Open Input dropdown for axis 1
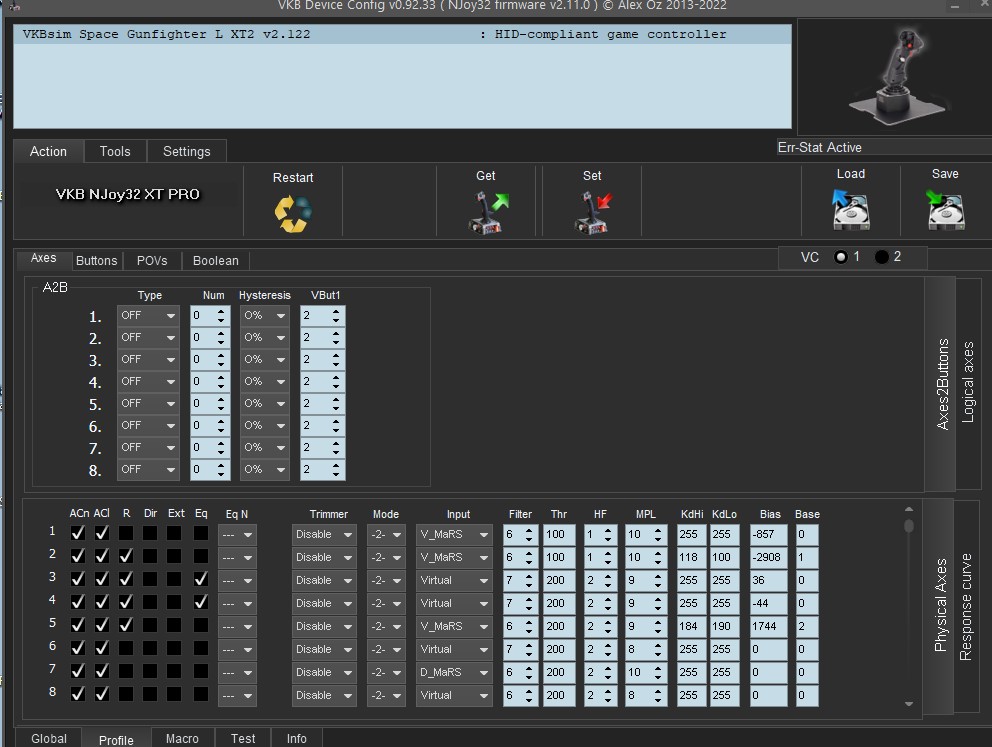This screenshot has width=992, height=747. 454,534
